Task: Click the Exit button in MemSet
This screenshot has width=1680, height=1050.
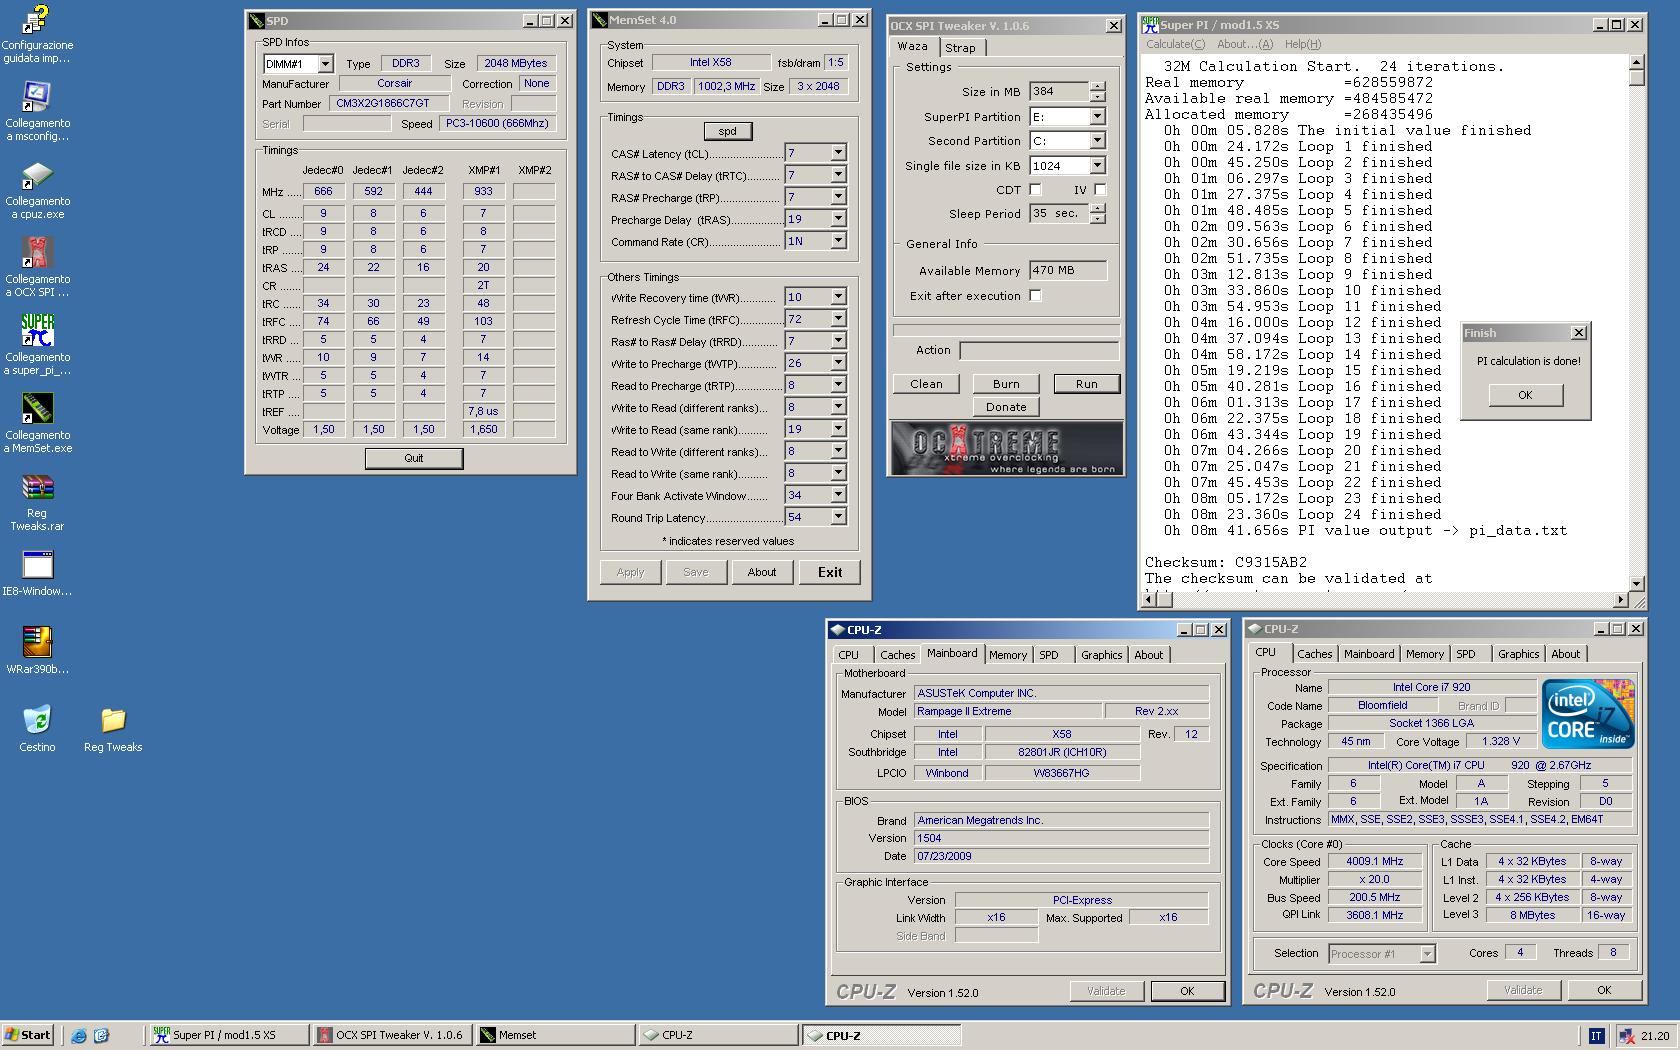Action: tap(830, 572)
